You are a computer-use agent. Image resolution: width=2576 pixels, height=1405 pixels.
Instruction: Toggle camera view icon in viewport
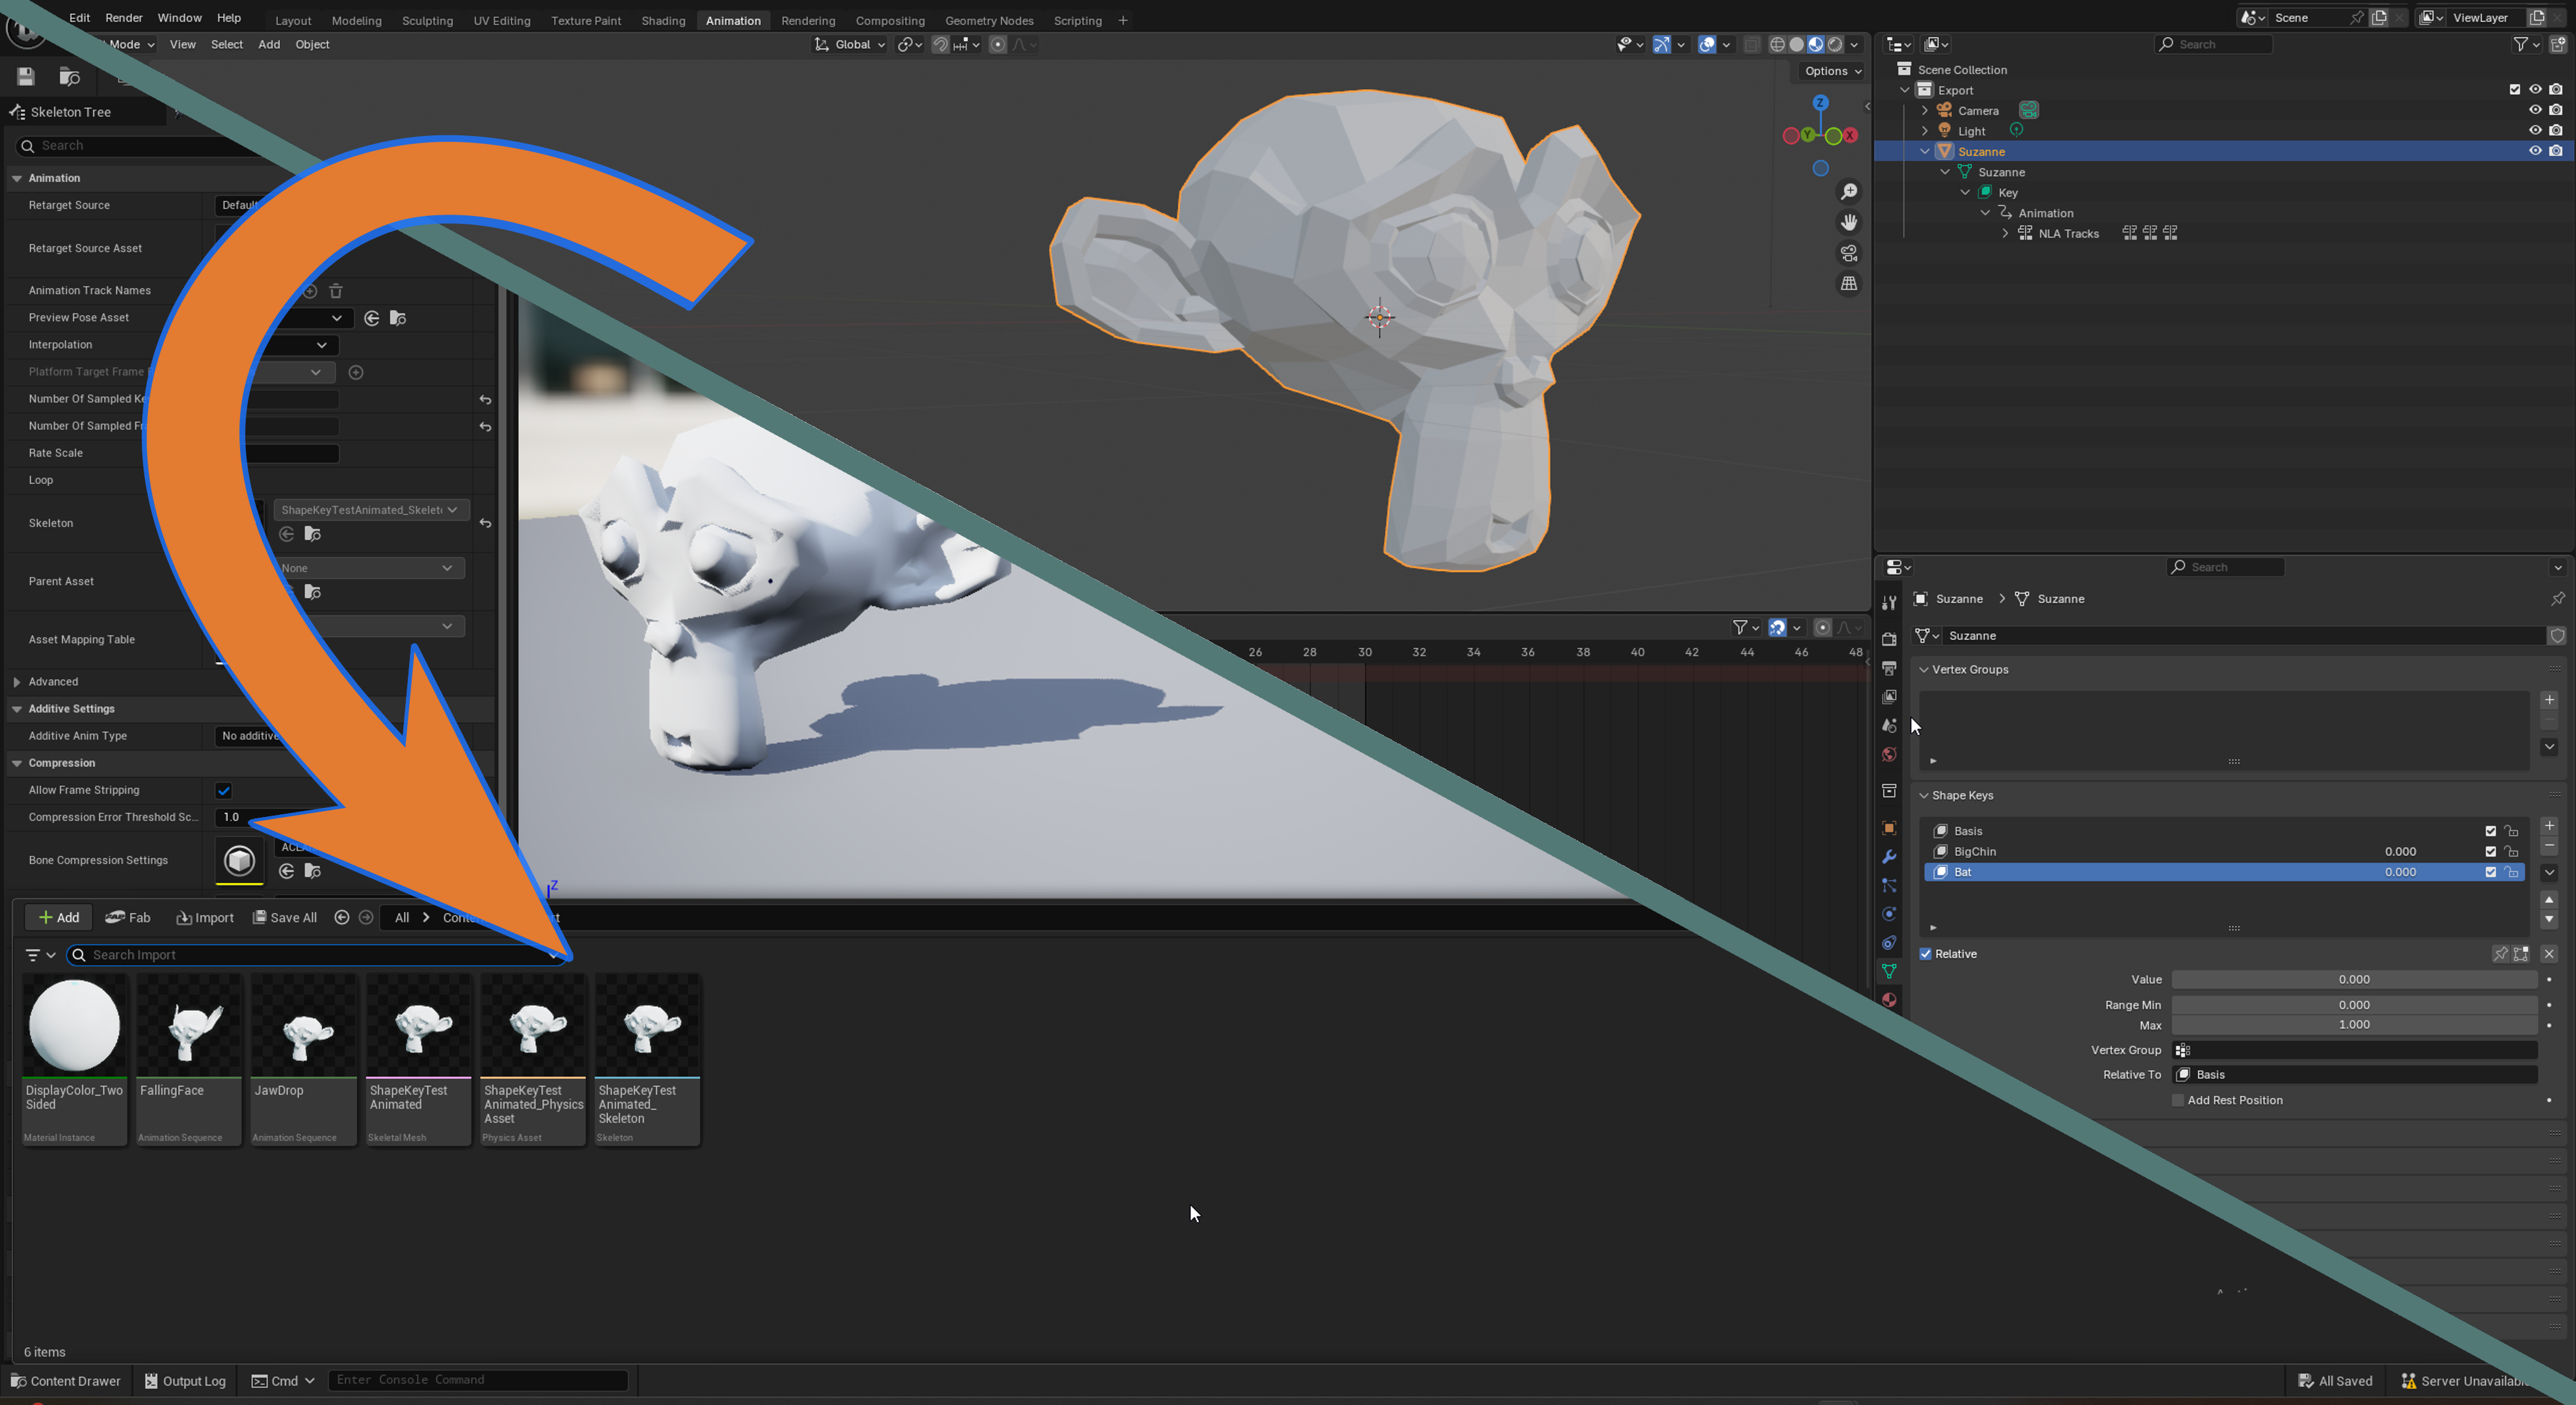point(1849,253)
